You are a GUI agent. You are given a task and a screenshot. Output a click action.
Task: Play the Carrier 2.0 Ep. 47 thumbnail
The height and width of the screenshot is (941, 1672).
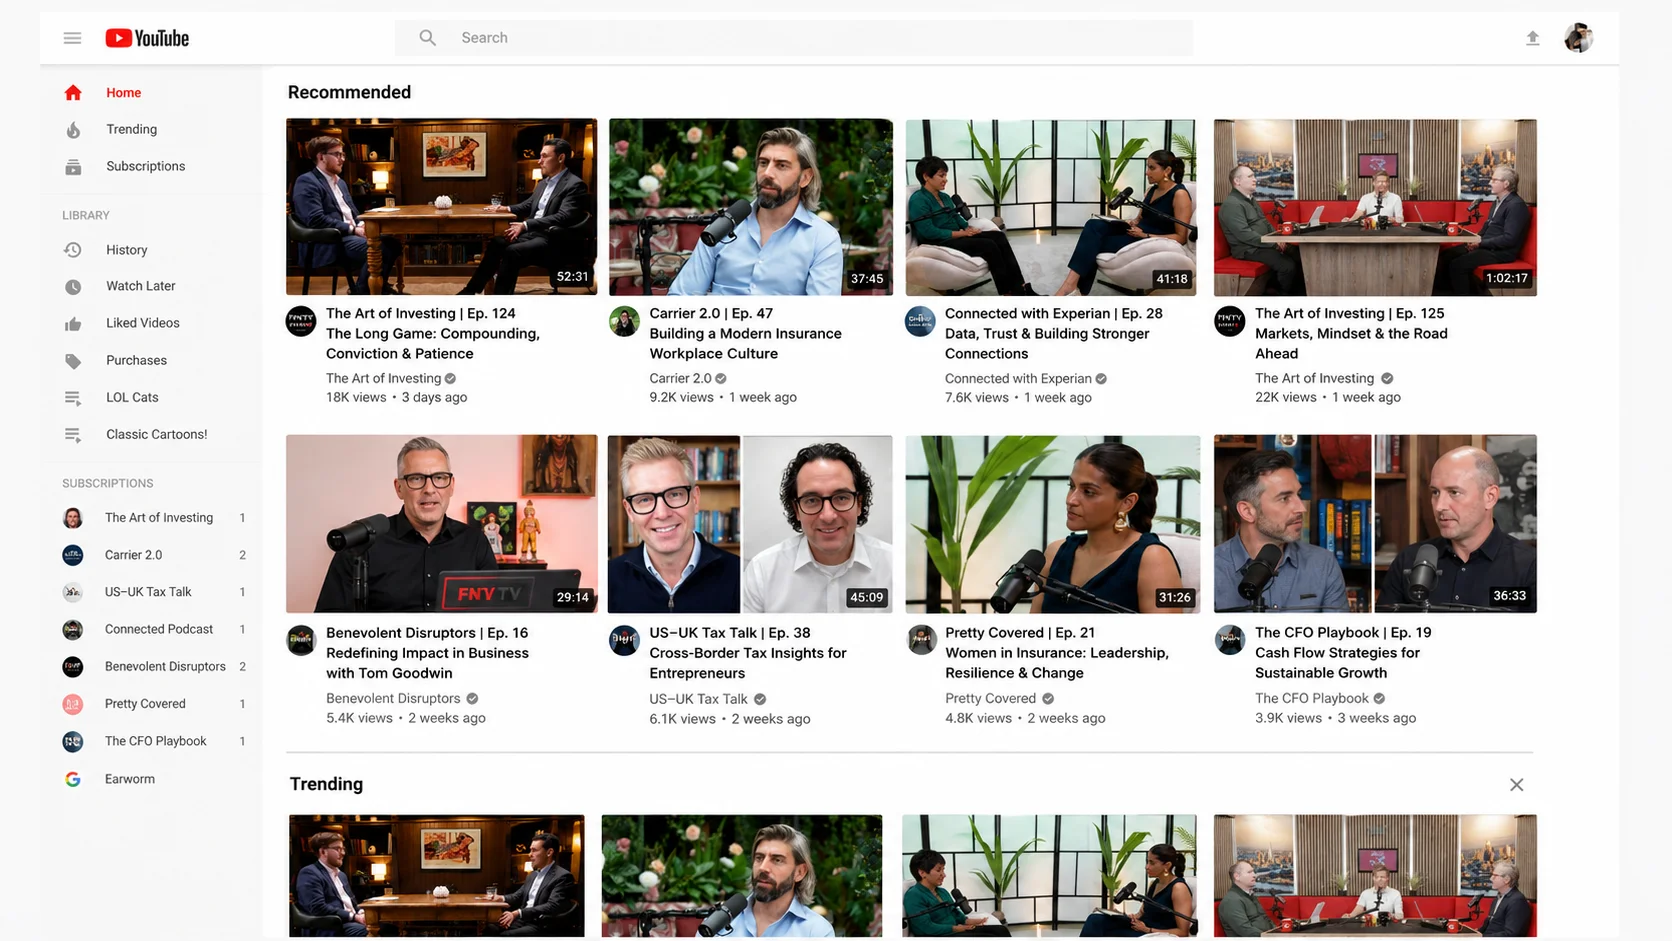tap(751, 207)
